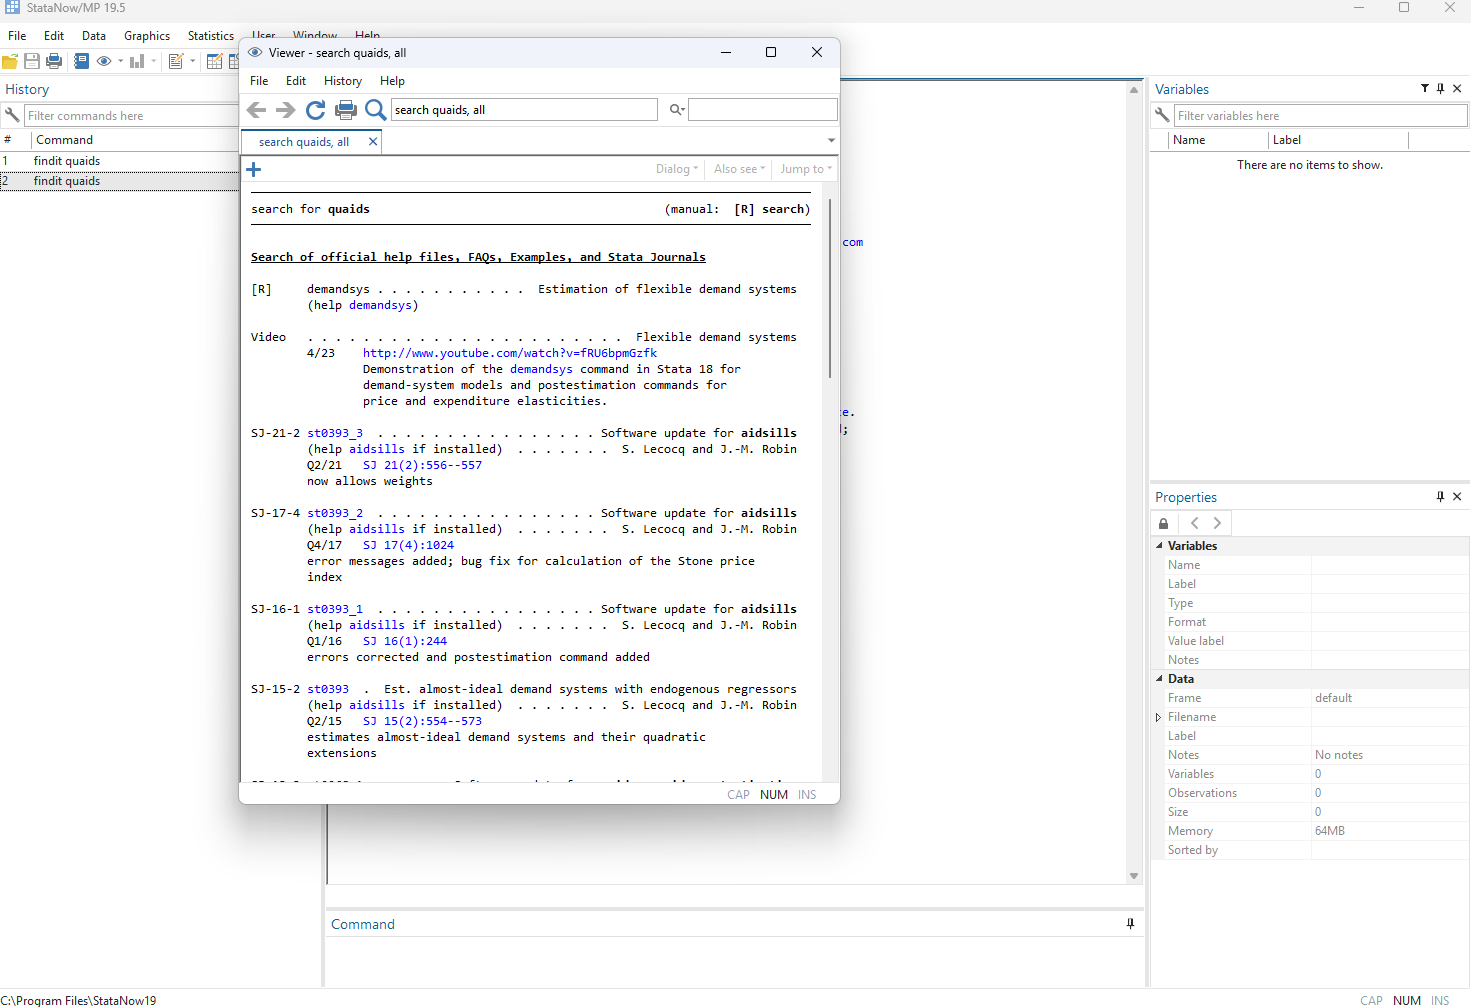Viewport: 1471px width, 1007px height.
Task: Click the Viewer refresh icon
Action: point(315,110)
